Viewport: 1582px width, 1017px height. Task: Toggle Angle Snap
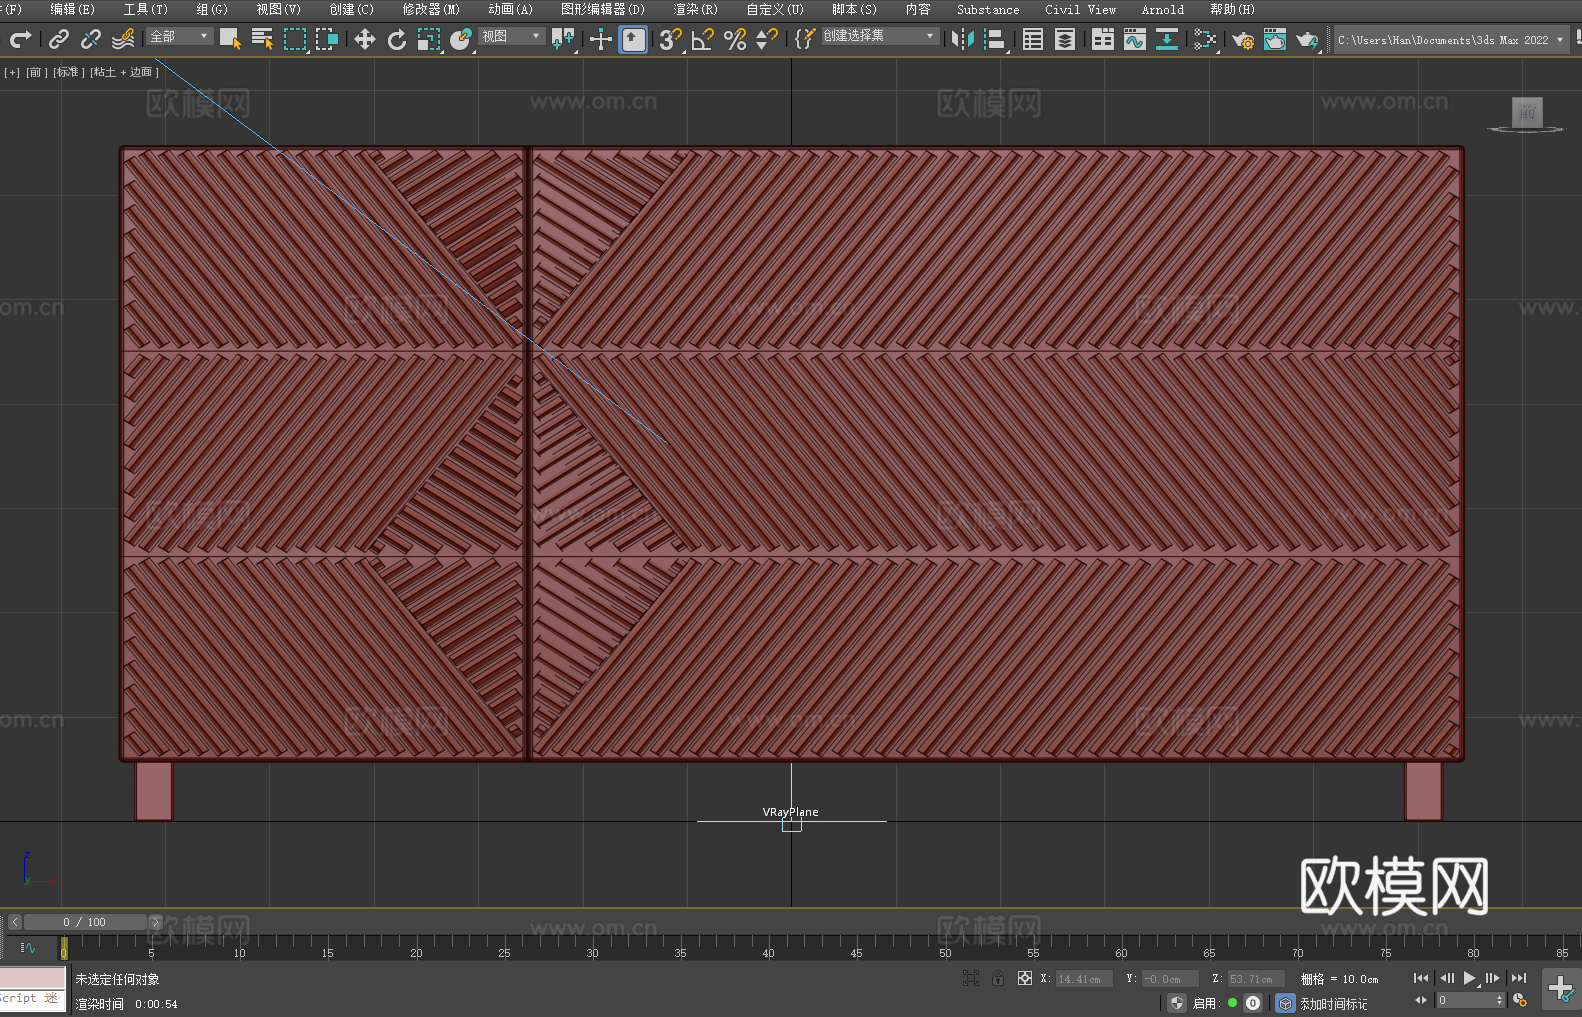[703, 39]
